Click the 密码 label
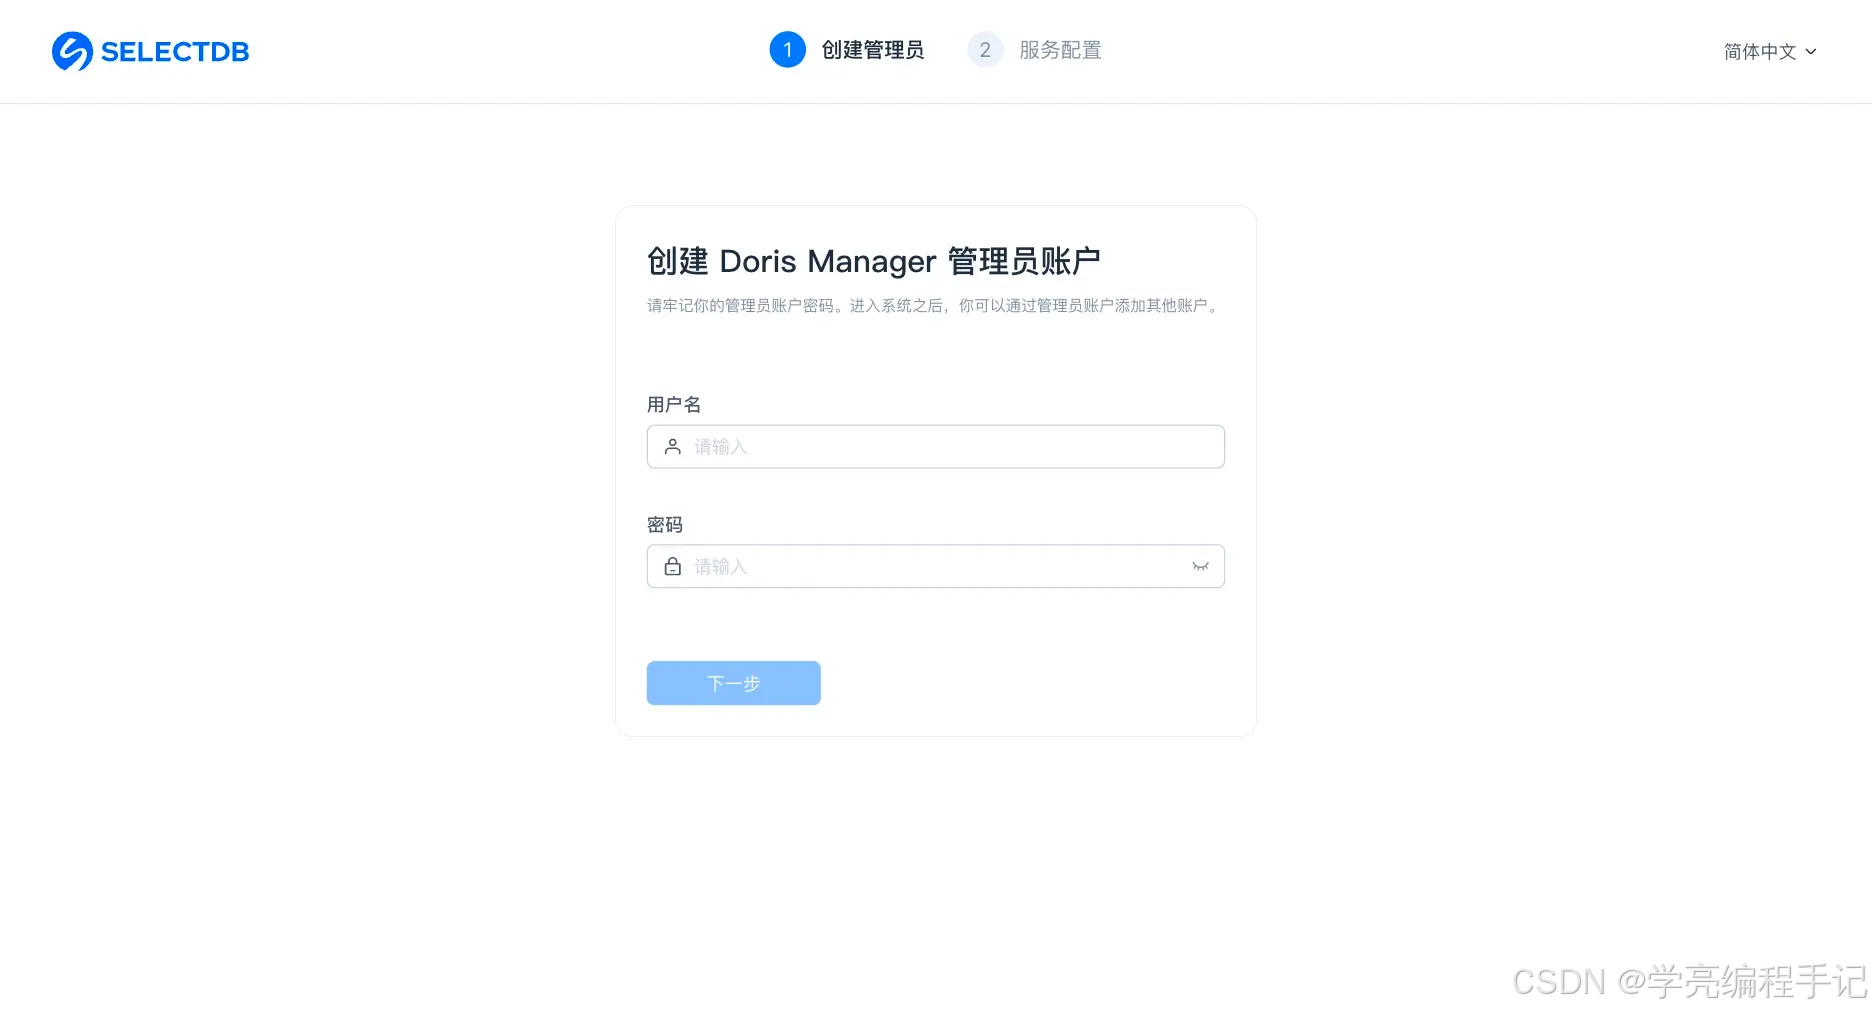 point(665,524)
